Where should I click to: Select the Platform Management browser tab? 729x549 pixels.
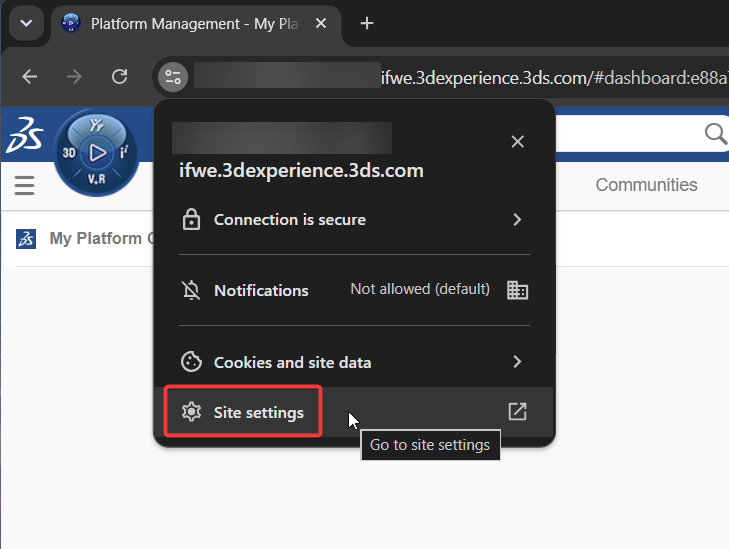tap(195, 24)
